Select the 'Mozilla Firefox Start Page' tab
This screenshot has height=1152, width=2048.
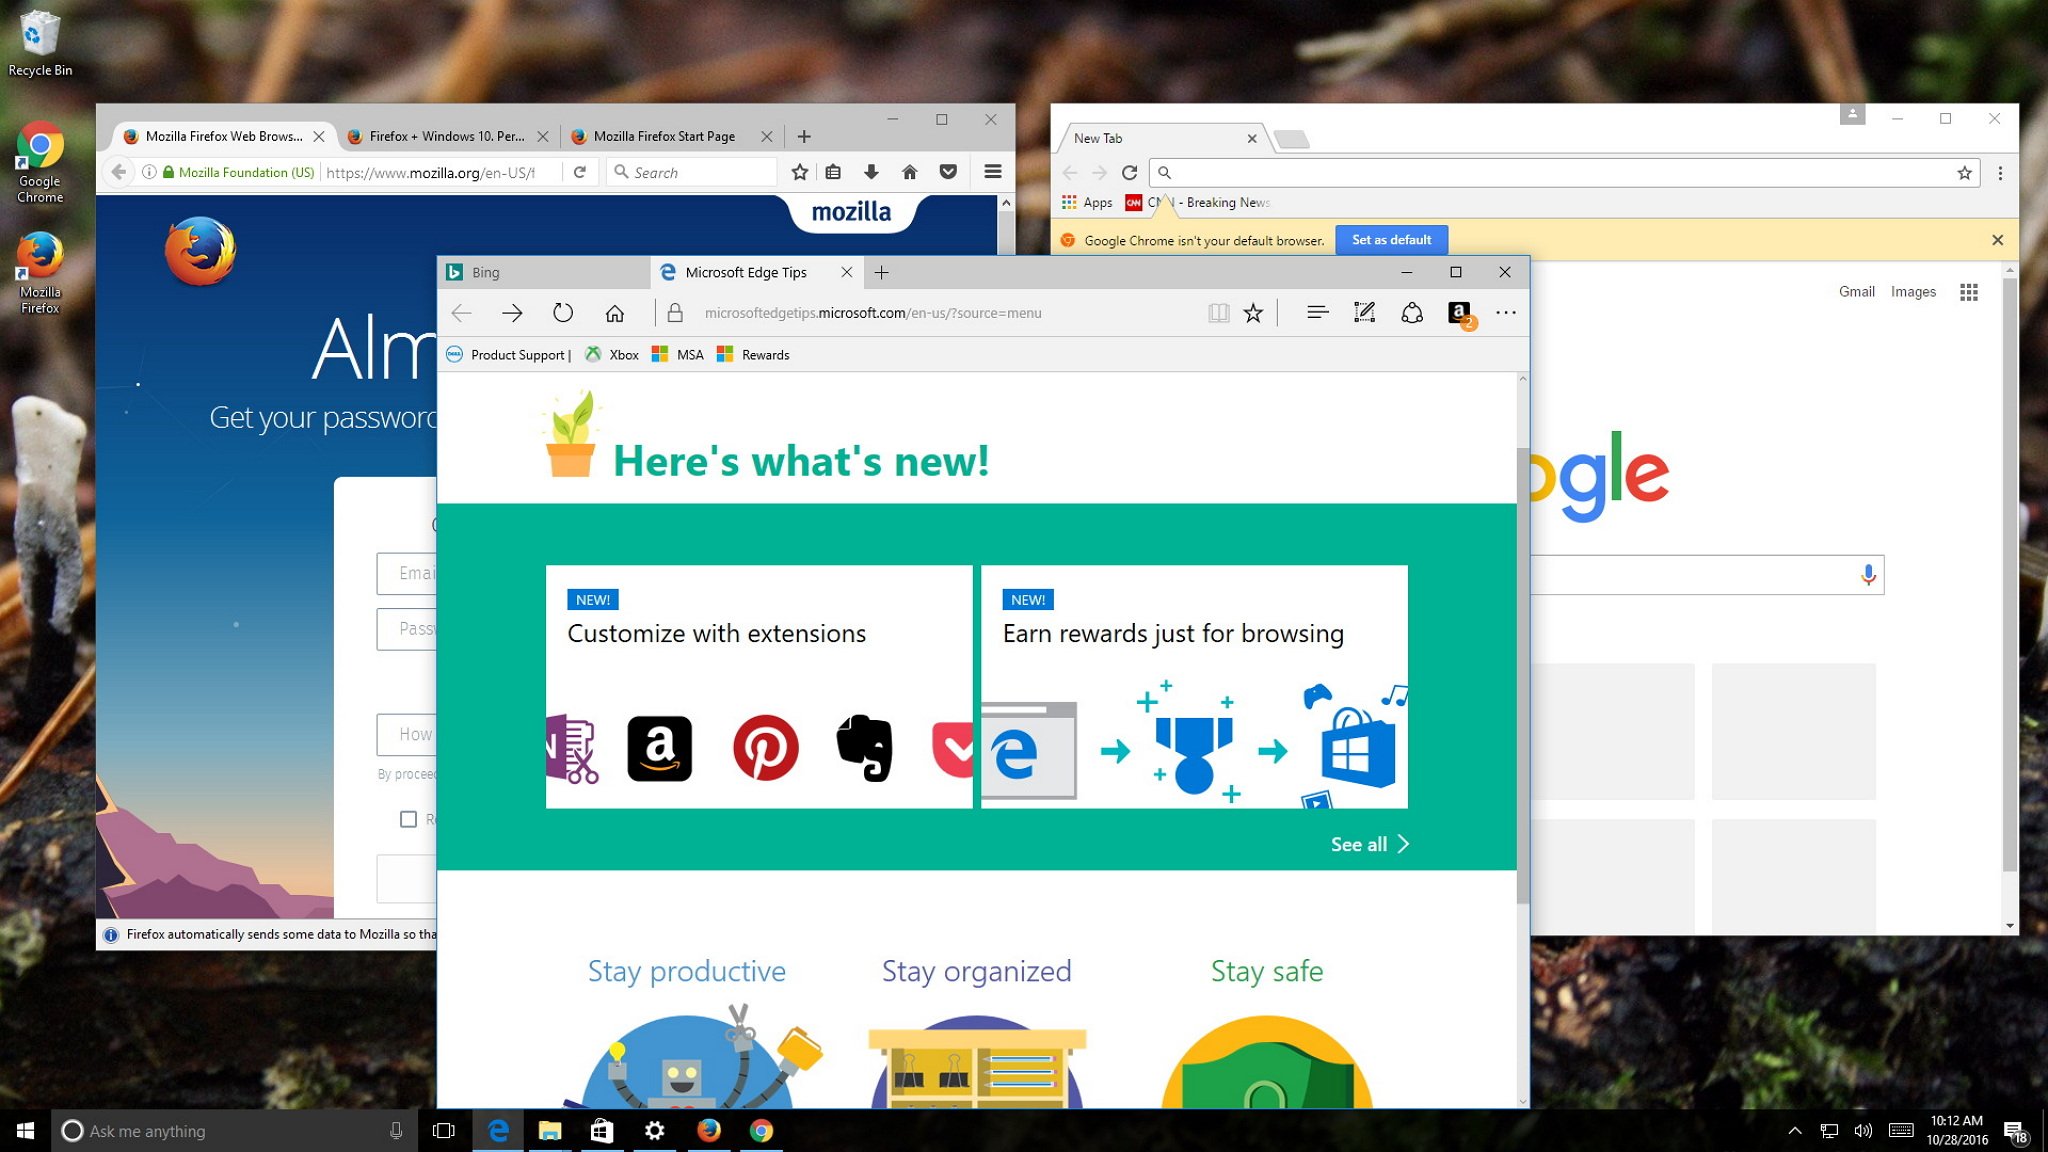pos(661,135)
